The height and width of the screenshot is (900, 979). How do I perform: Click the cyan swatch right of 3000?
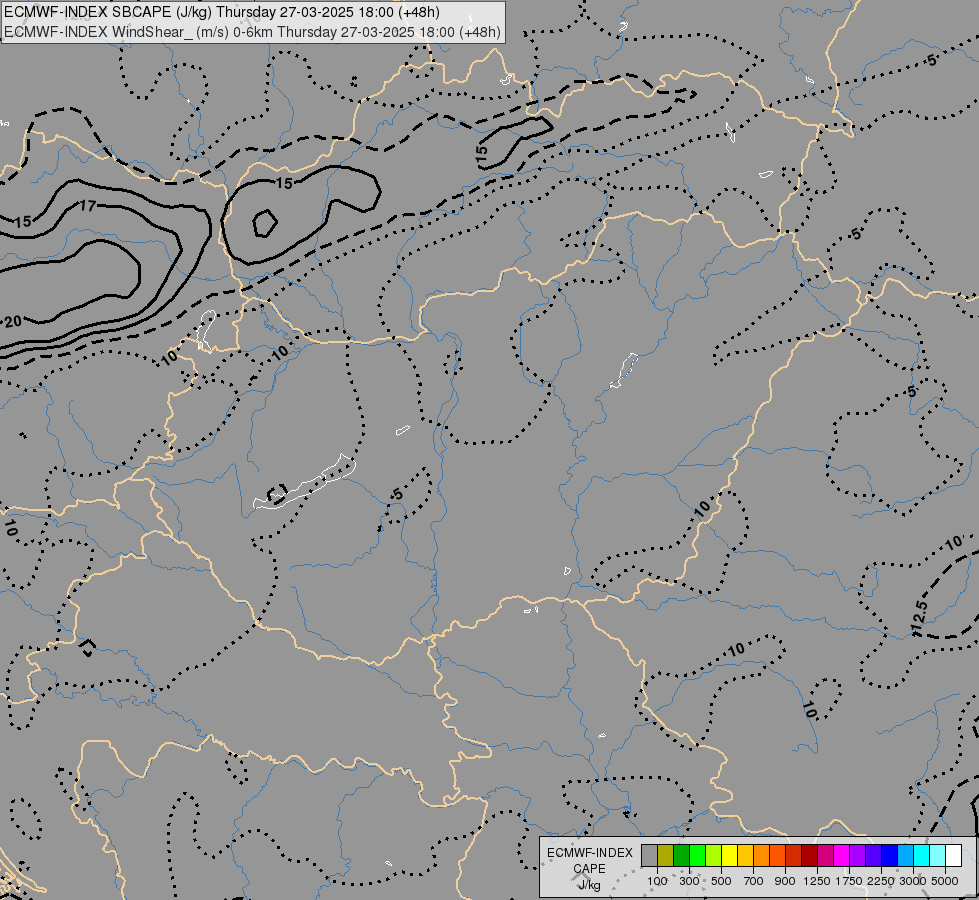coord(922,856)
